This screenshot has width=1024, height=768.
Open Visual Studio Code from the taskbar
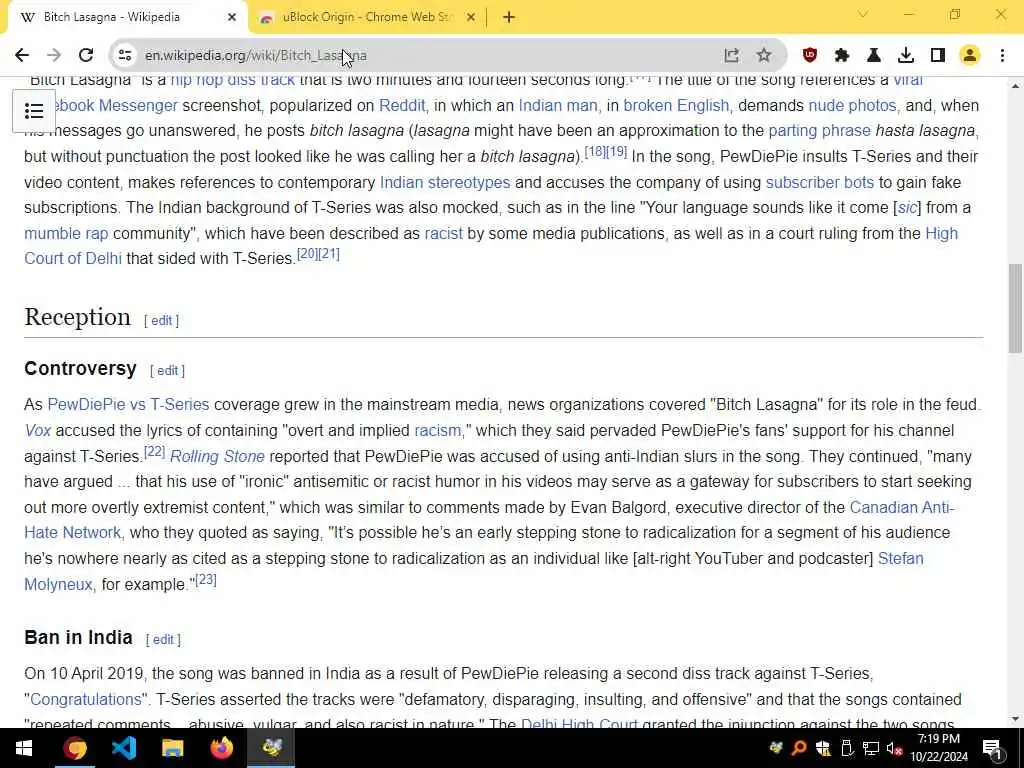coord(124,748)
